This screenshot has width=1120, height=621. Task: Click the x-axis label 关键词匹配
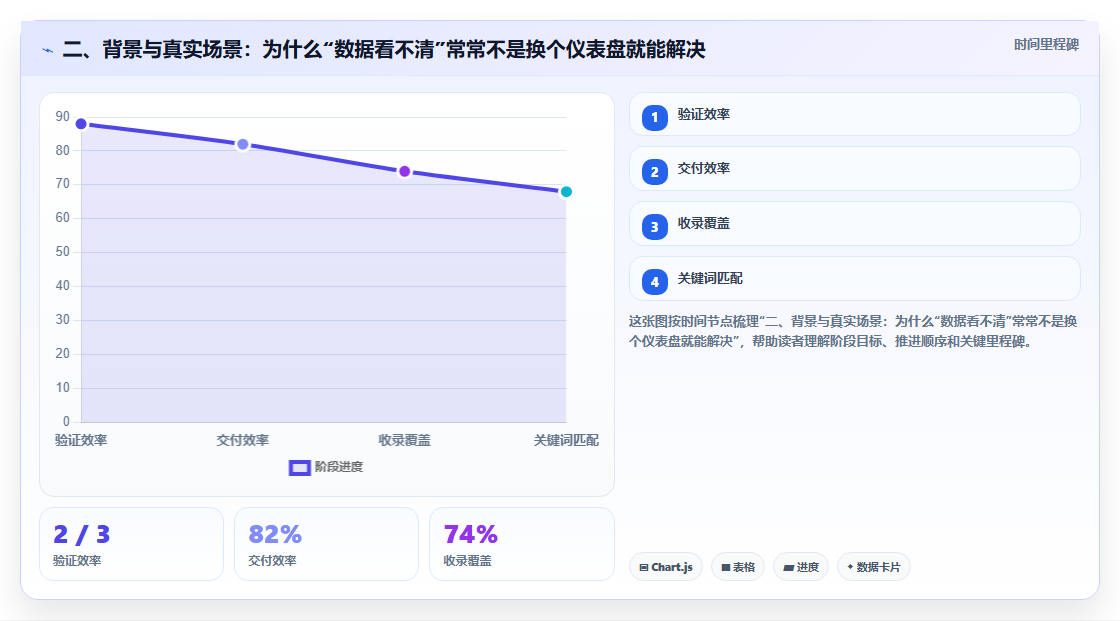[566, 440]
